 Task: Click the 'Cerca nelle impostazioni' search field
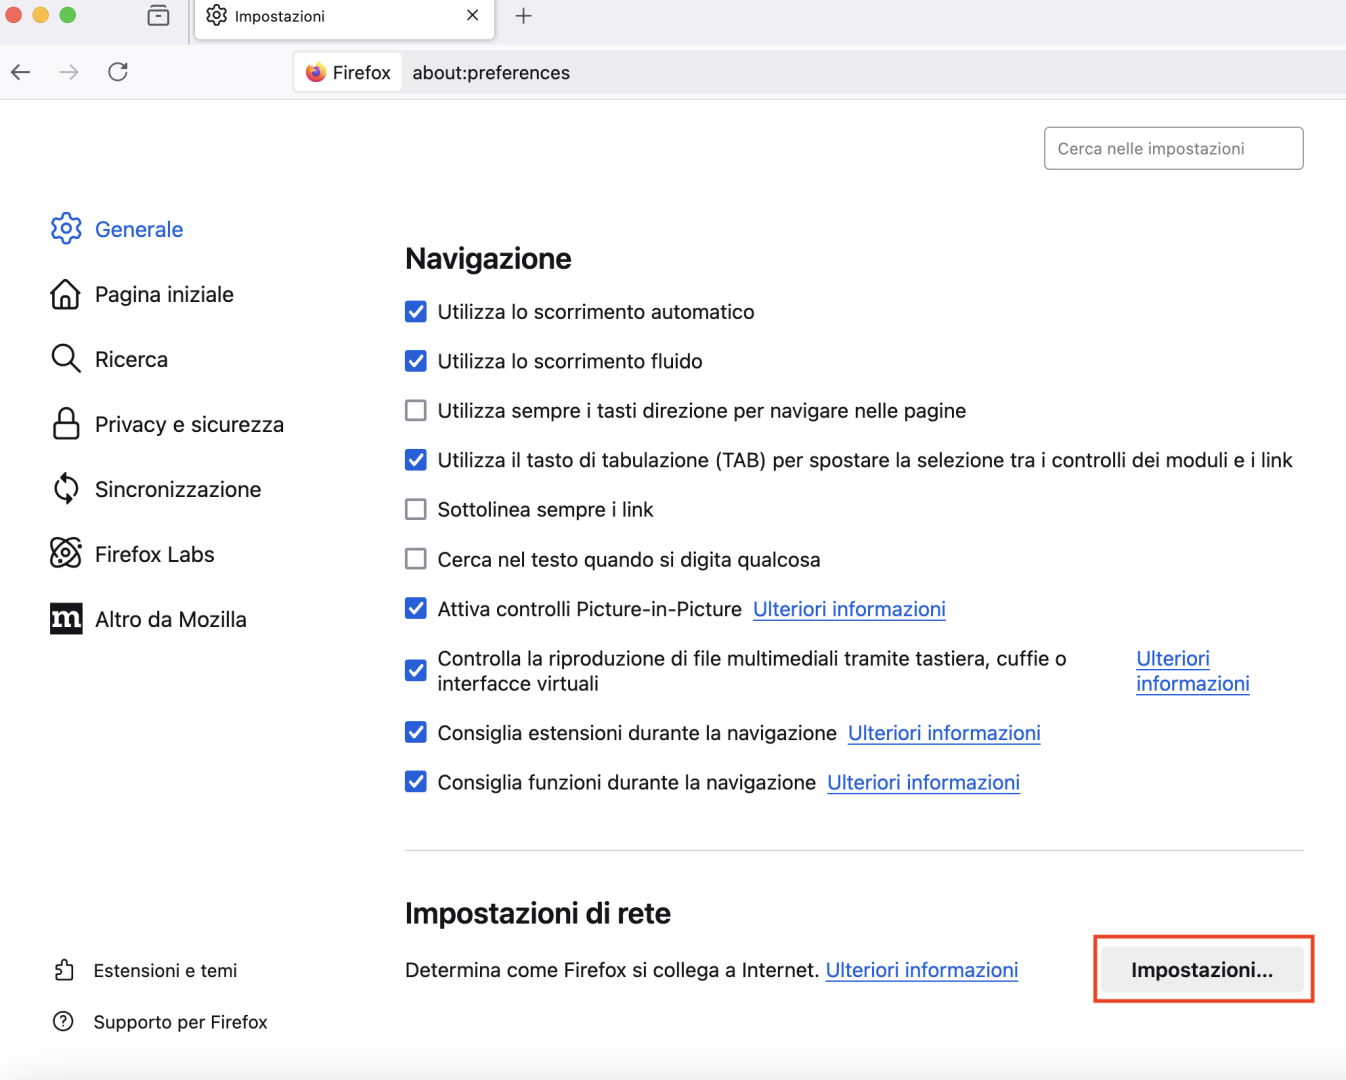click(x=1172, y=148)
